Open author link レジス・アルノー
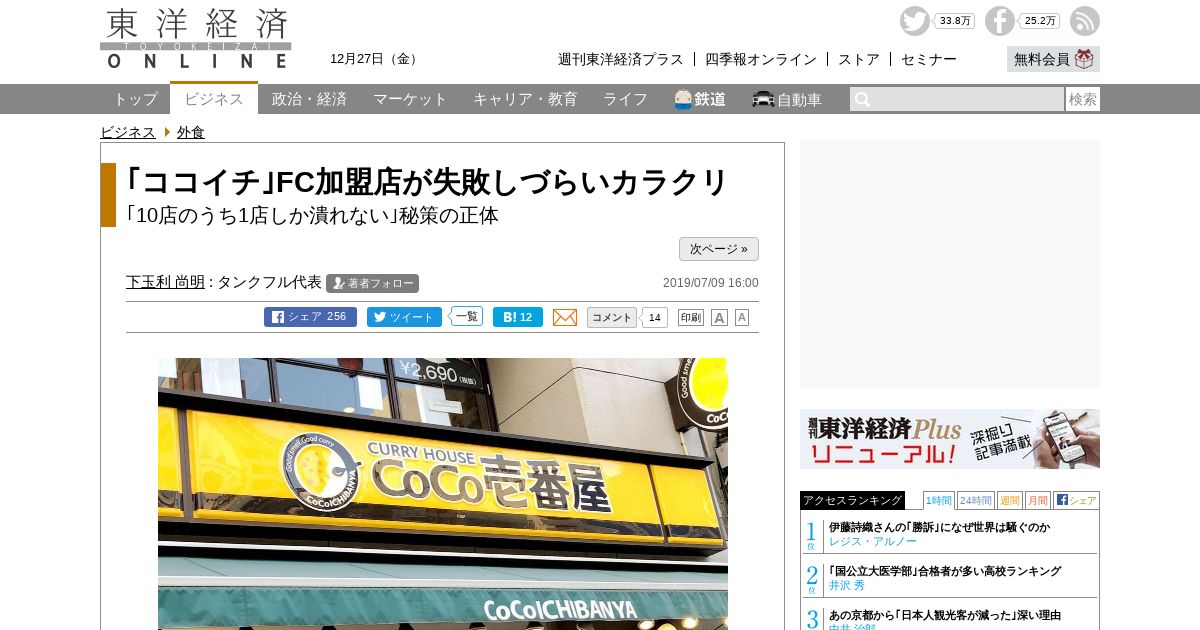 pyautogui.click(x=873, y=541)
